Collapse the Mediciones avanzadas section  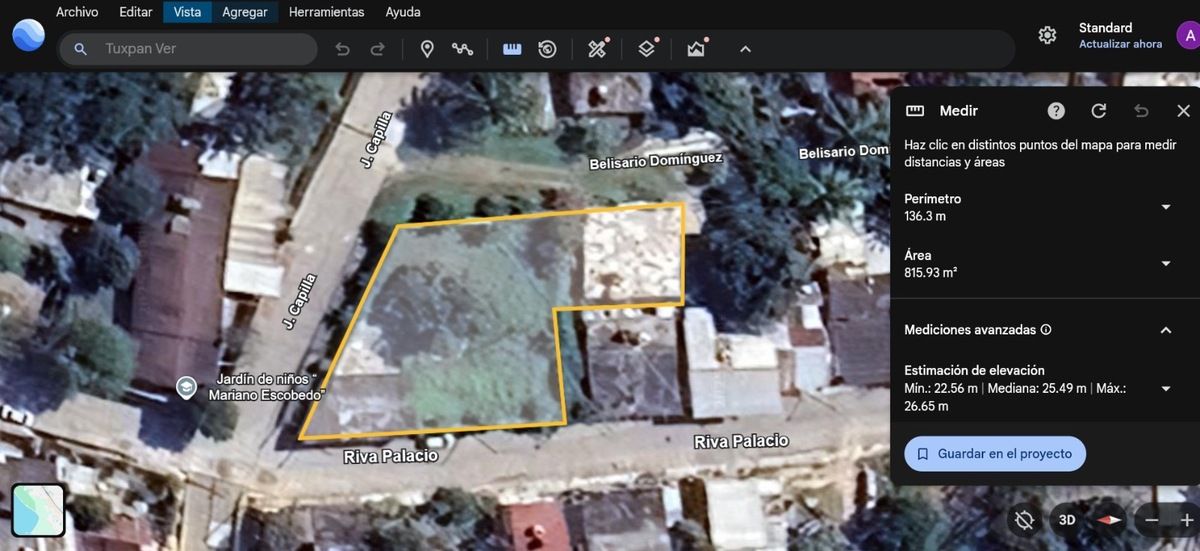pos(1165,330)
